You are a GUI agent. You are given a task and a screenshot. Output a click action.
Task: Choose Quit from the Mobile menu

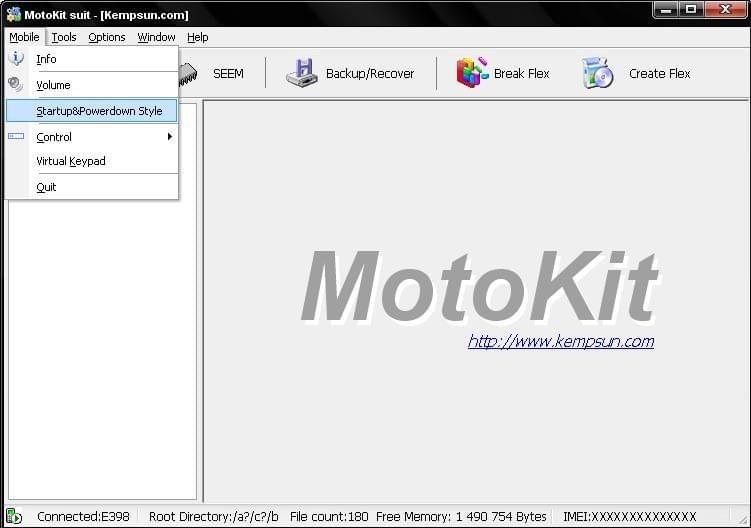click(46, 187)
